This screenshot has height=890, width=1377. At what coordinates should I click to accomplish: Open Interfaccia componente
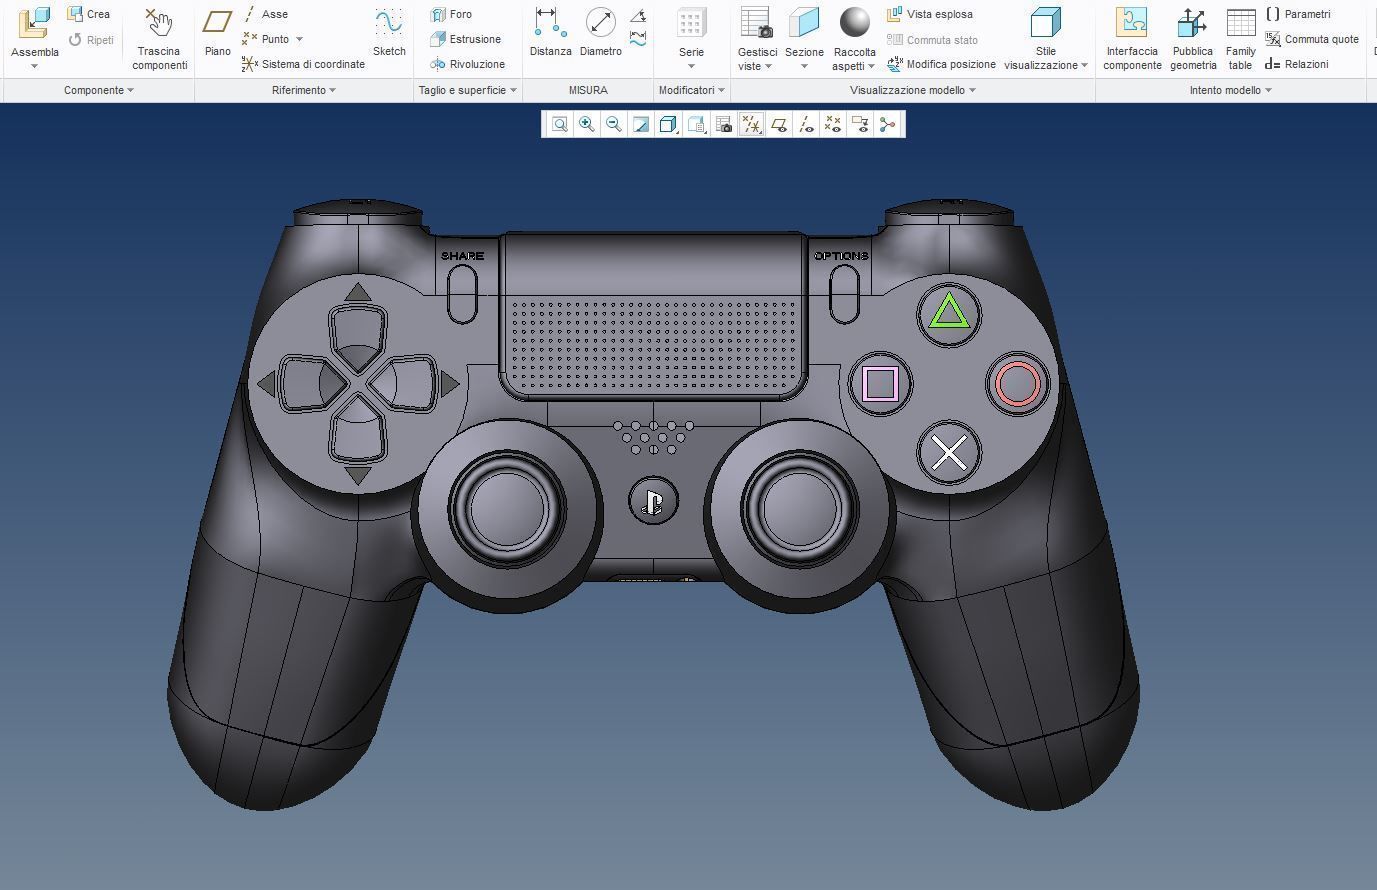[1132, 39]
